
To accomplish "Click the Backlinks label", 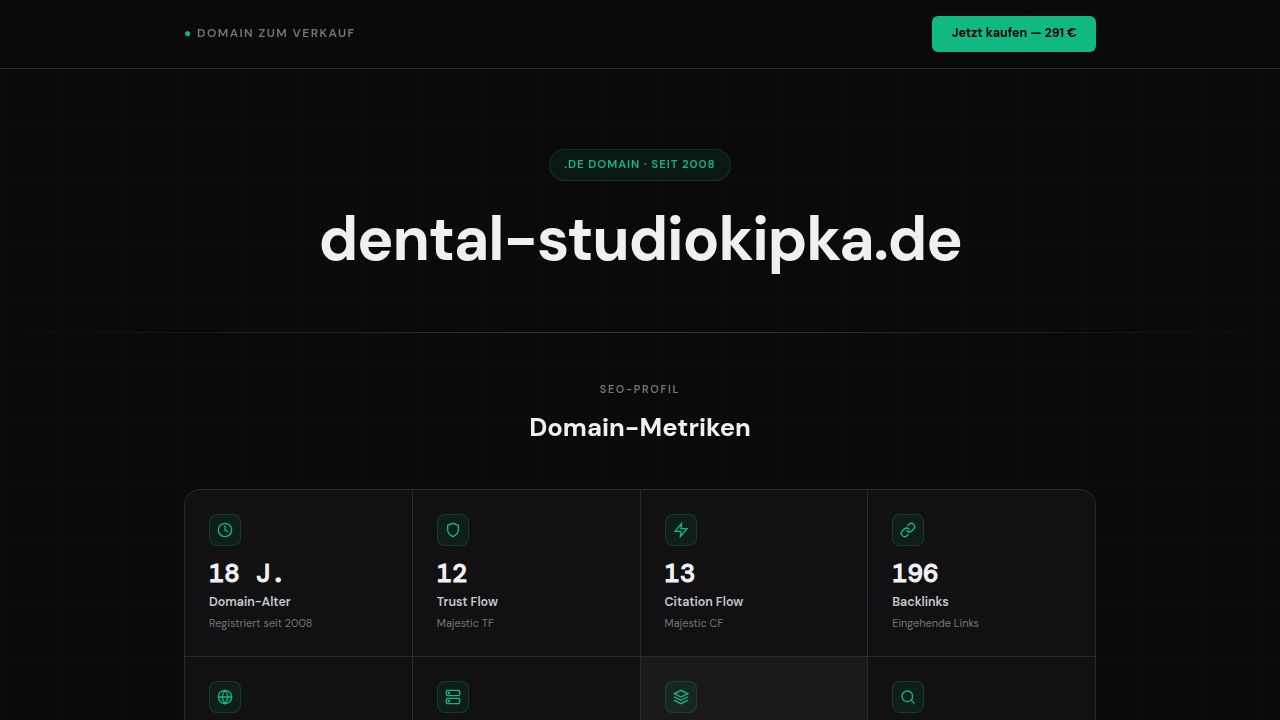I will pyautogui.click(x=920, y=601).
